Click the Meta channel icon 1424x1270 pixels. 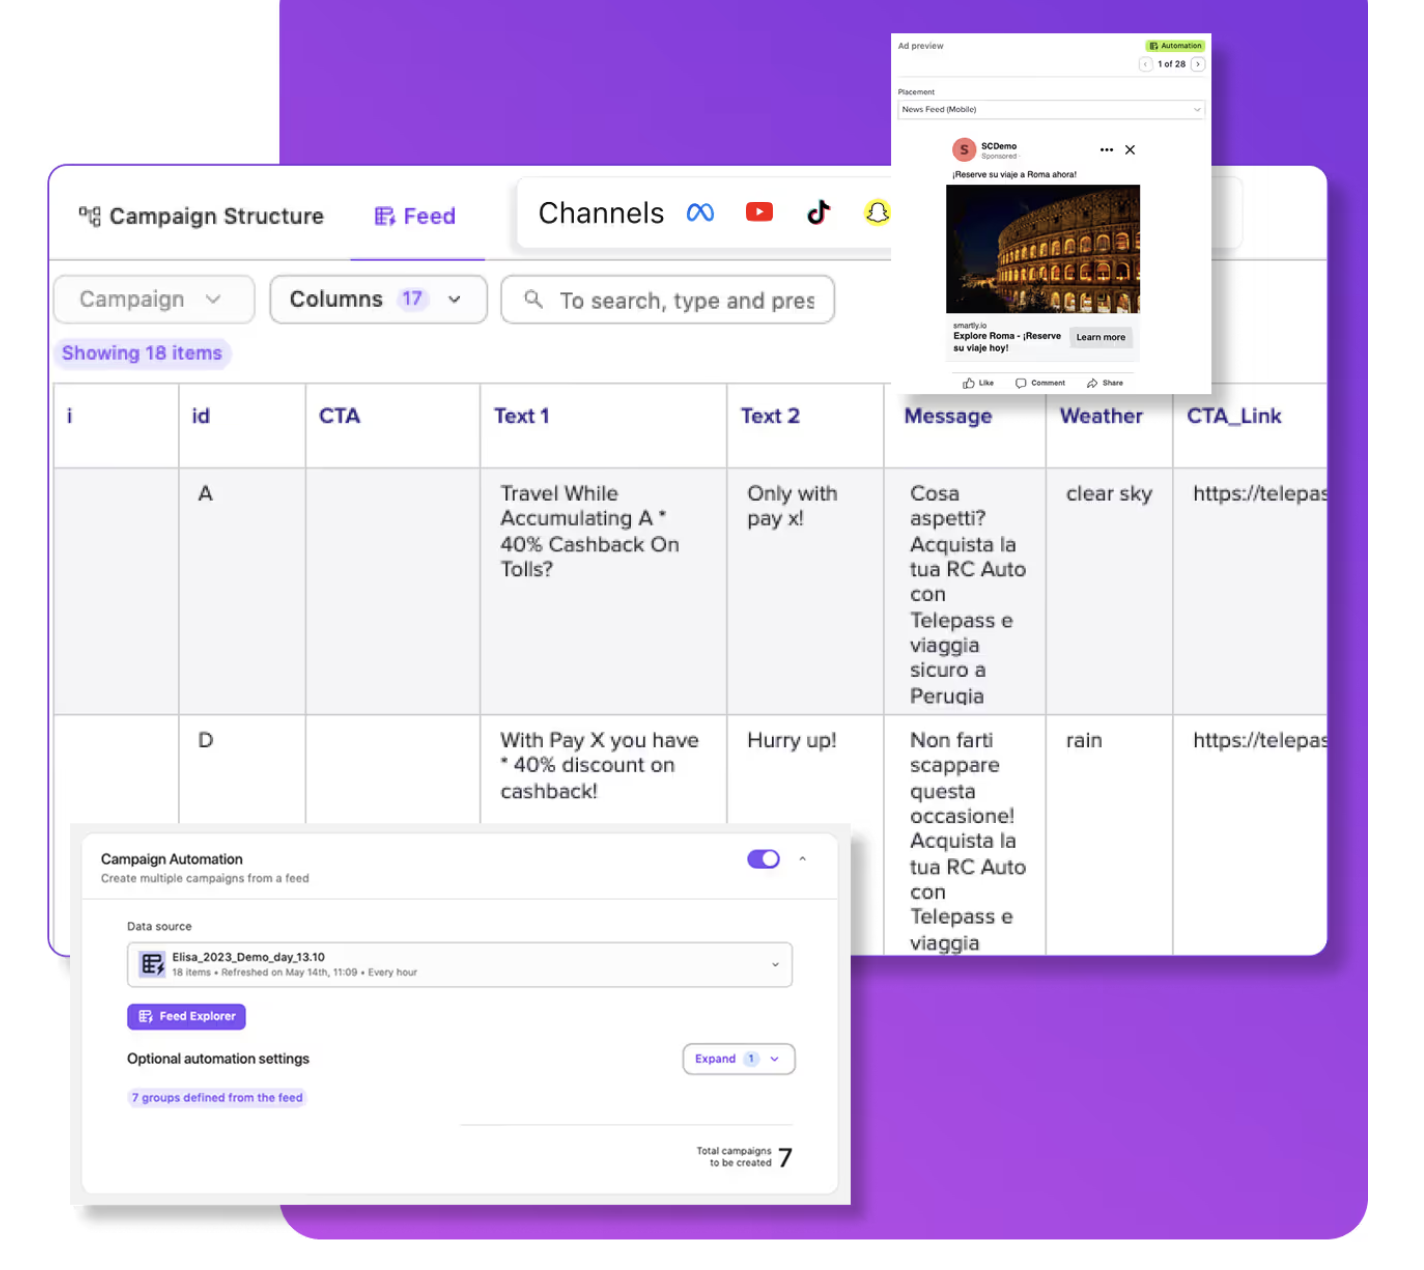(x=700, y=213)
